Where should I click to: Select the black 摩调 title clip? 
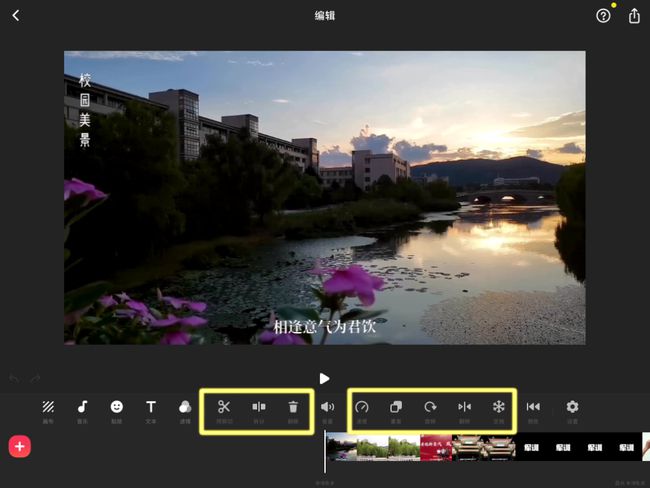coord(579,447)
